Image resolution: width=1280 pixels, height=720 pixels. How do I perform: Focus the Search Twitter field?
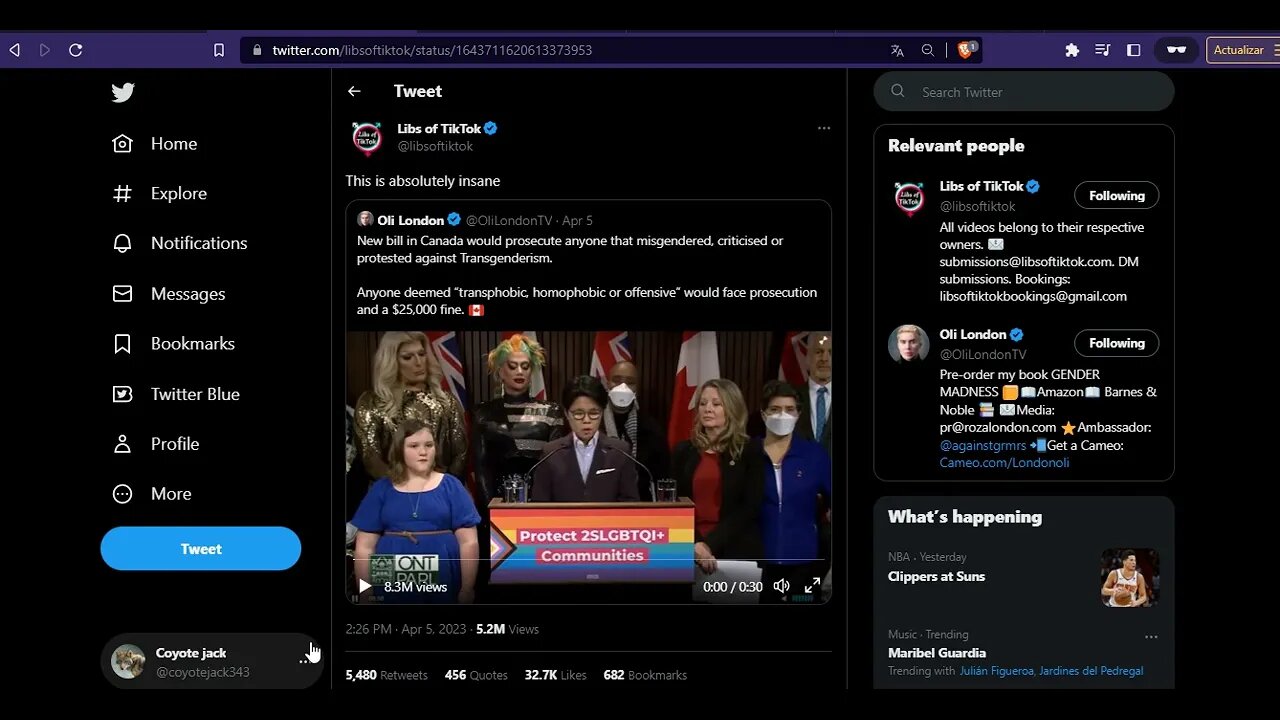[1024, 91]
